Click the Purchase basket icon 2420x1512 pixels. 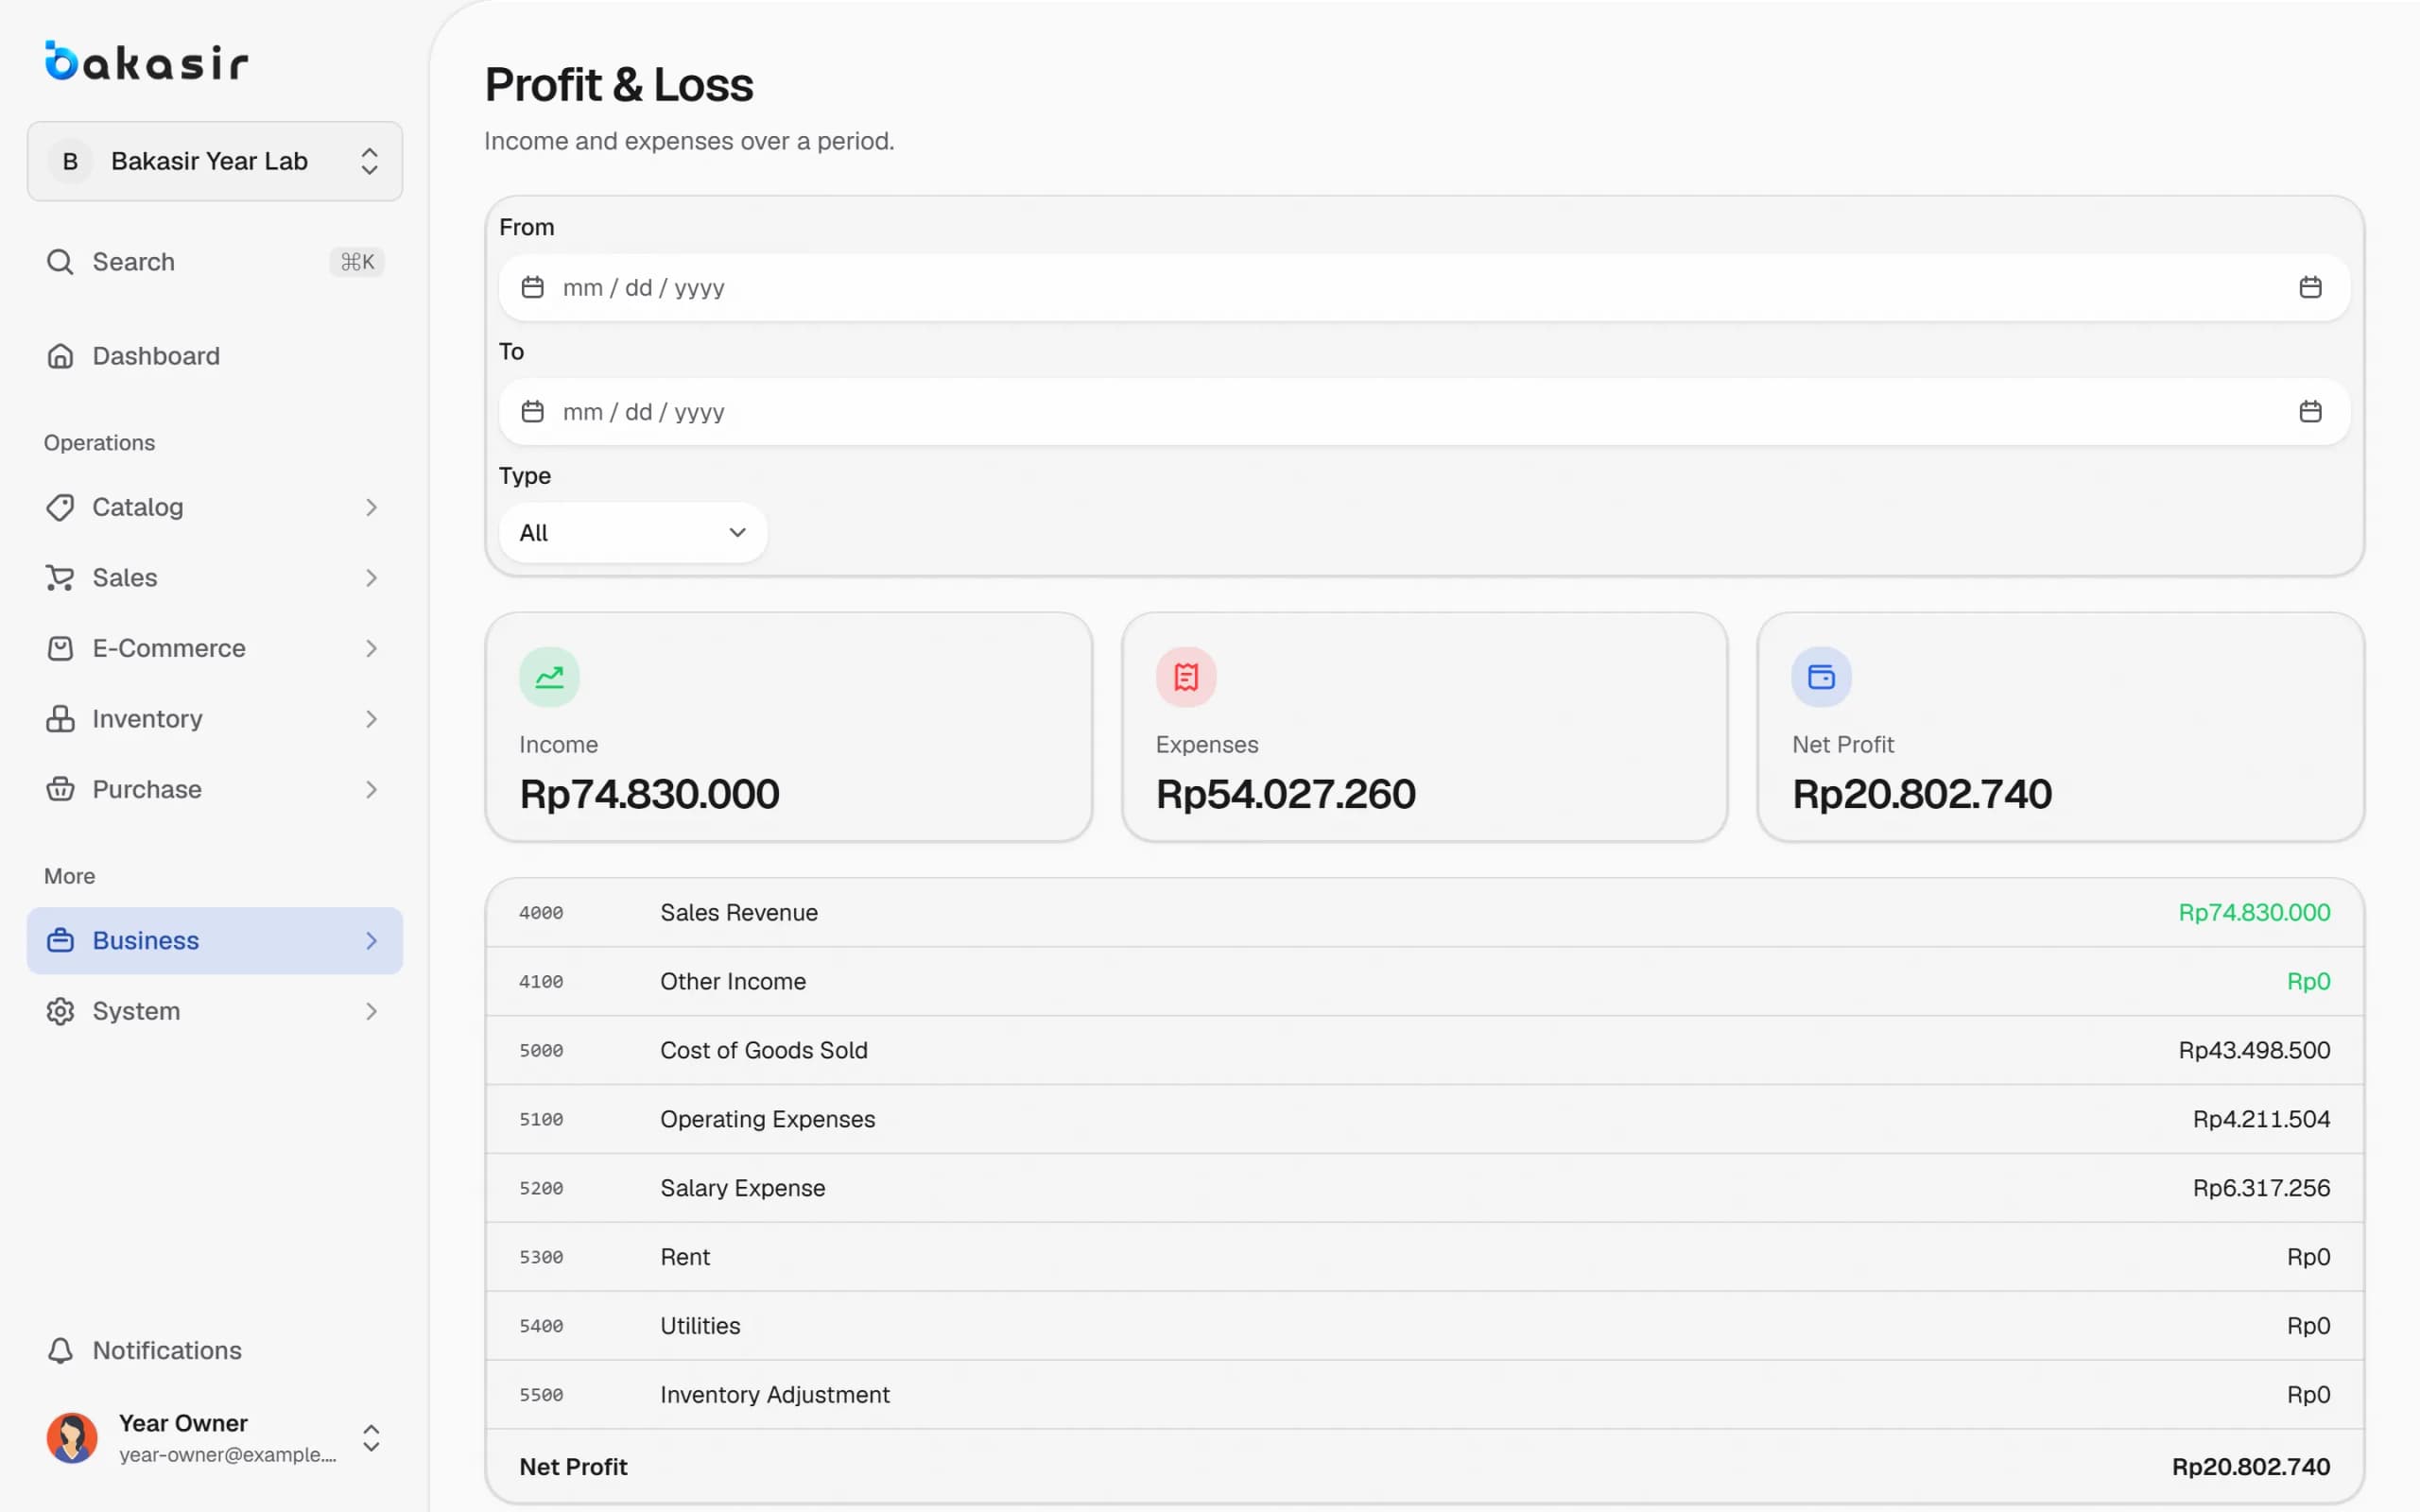(x=60, y=789)
